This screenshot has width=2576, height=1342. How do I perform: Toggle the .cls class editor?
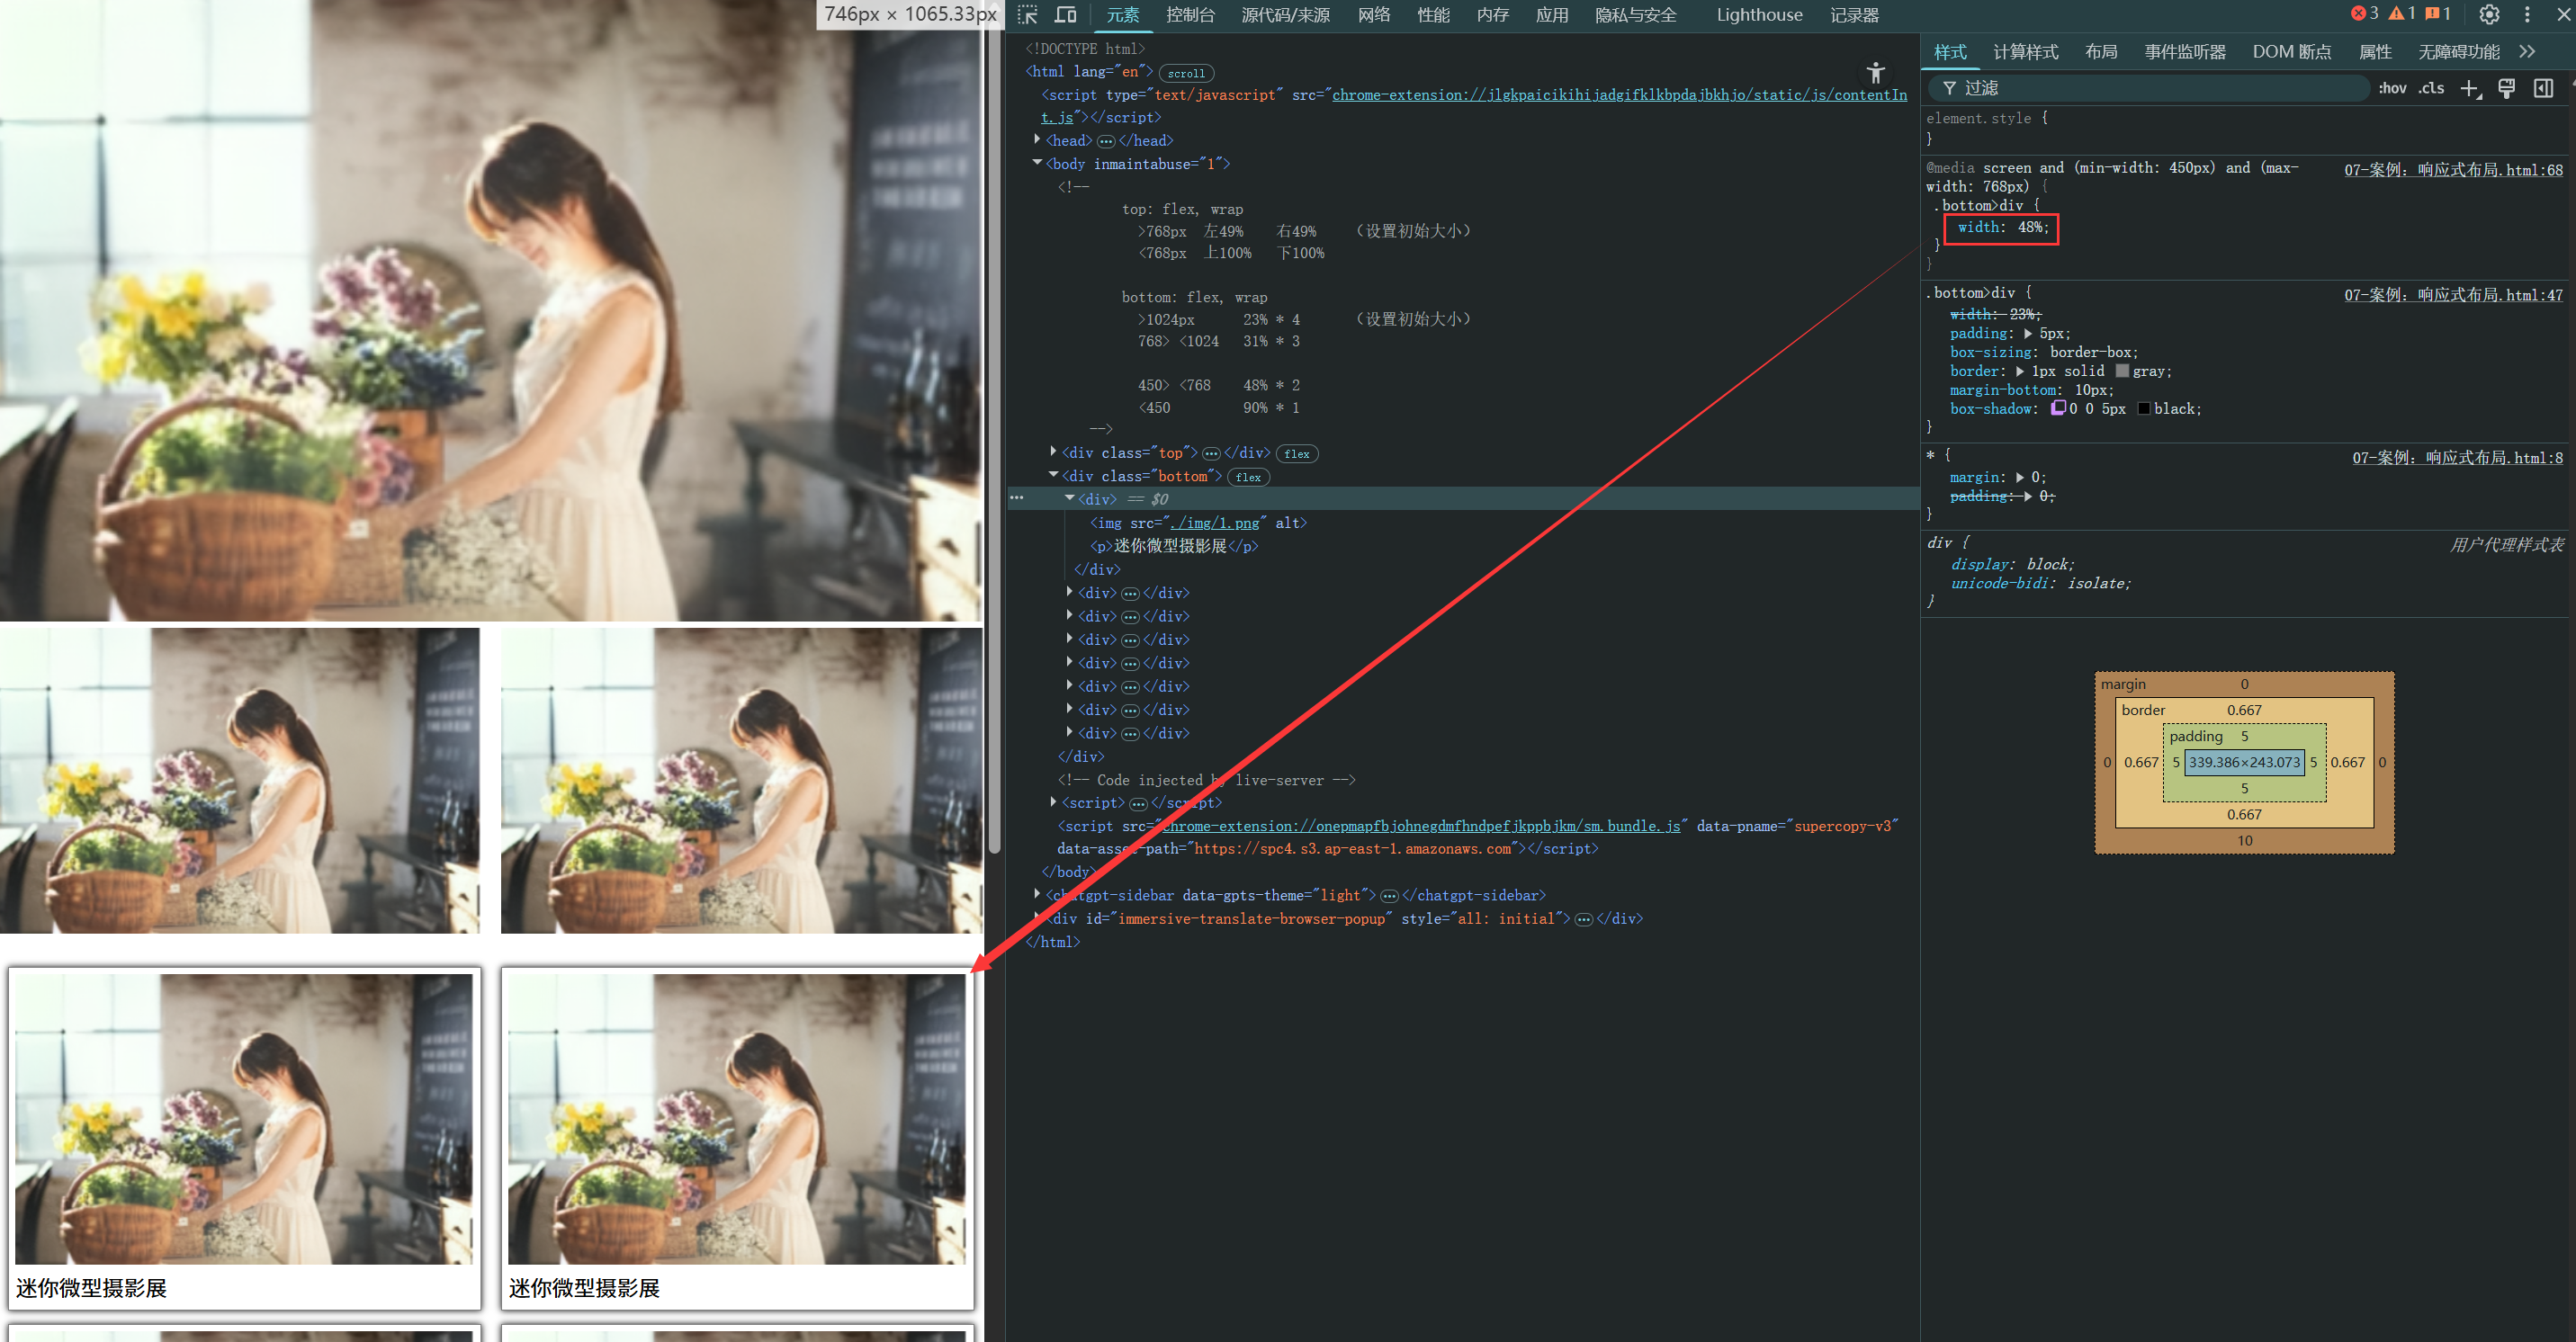pos(2431,89)
